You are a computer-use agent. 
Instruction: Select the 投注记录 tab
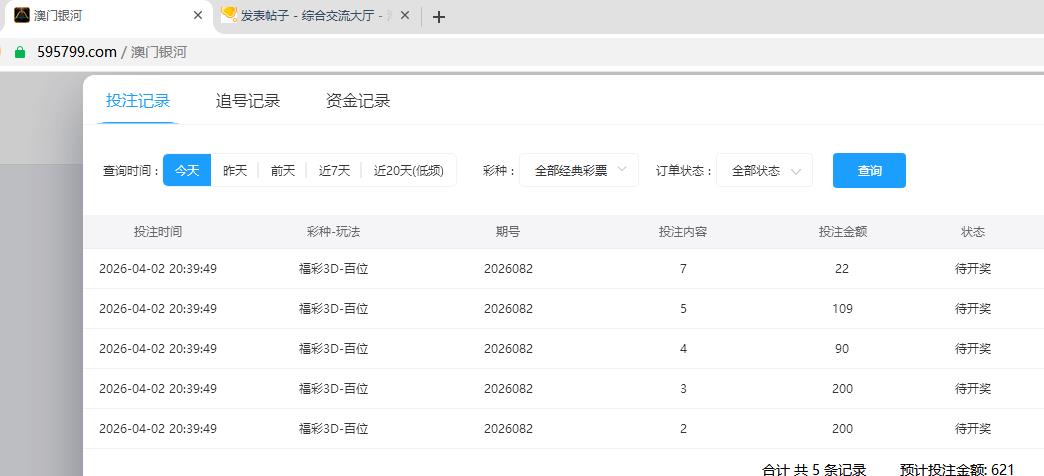pyautogui.click(x=138, y=101)
